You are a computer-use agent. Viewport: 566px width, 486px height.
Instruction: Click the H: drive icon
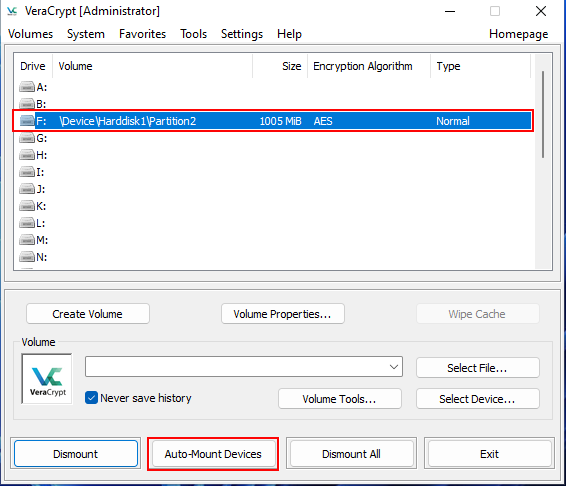[x=27, y=155]
